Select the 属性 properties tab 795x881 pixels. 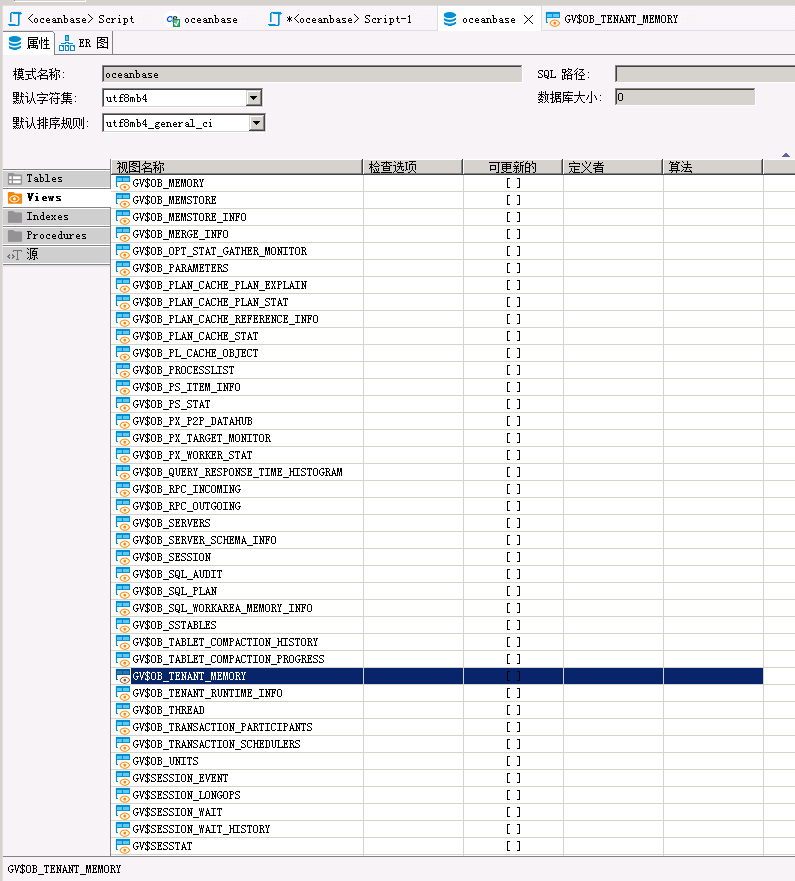pos(29,43)
